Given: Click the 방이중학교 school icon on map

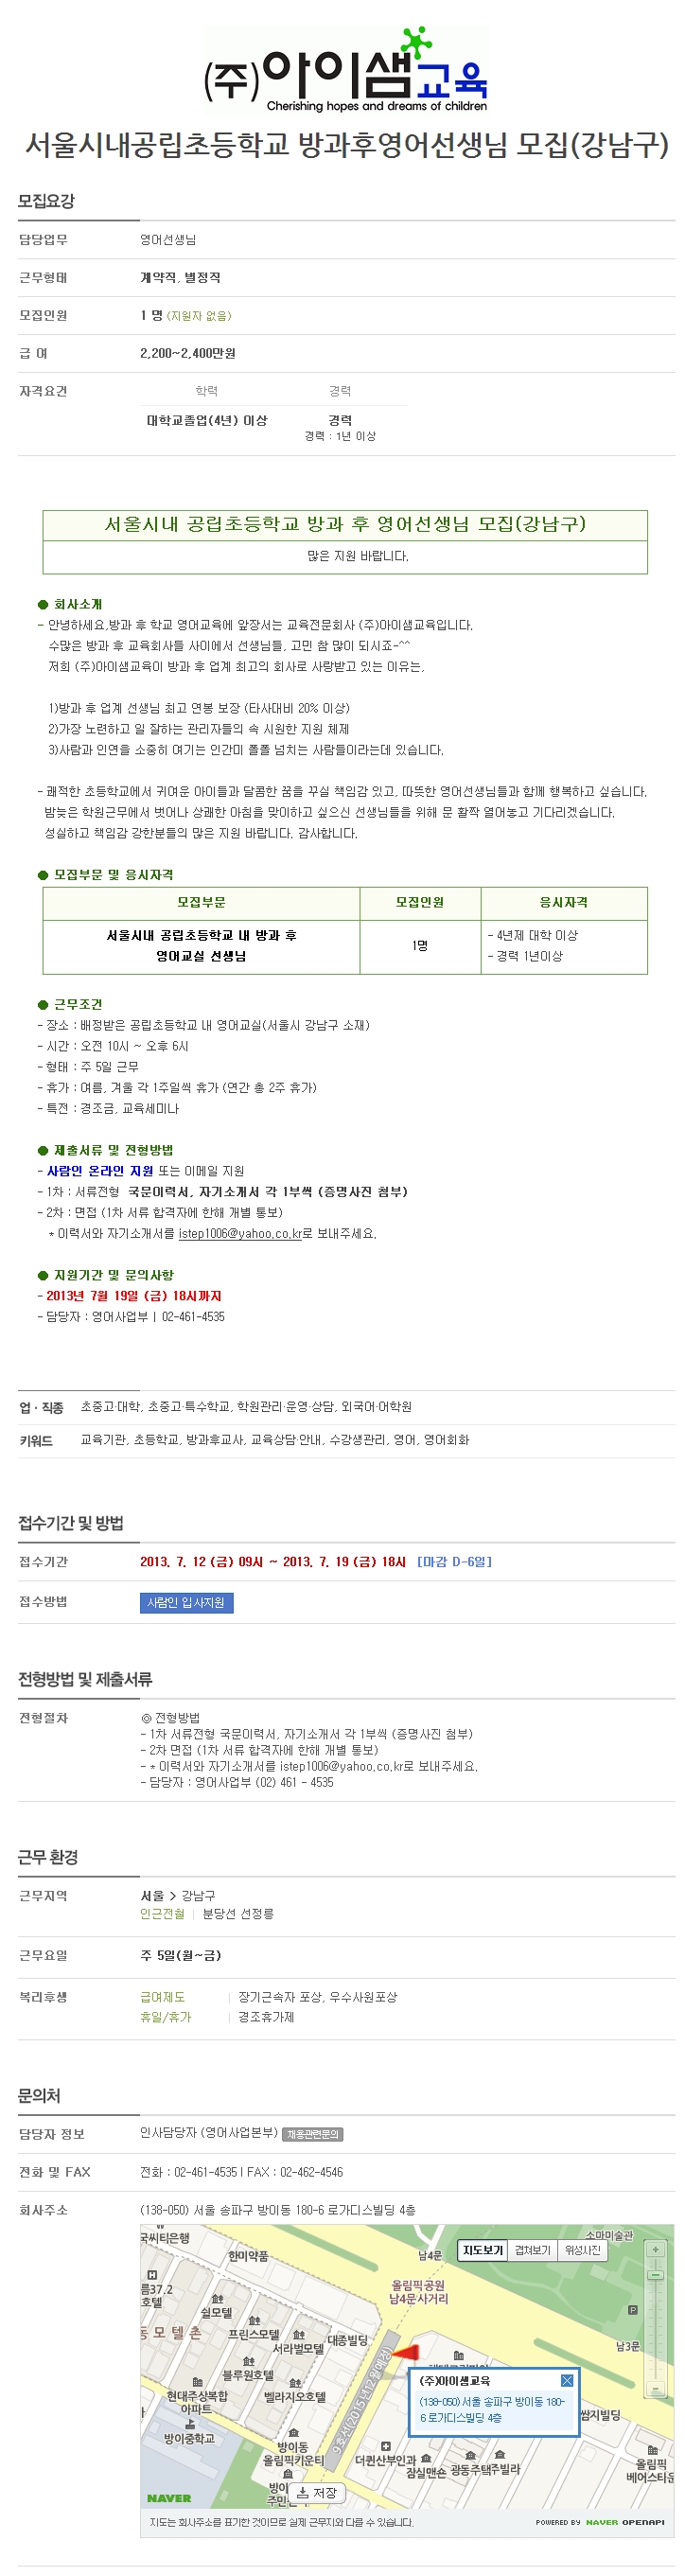Looking at the screenshot, I should [190, 2424].
